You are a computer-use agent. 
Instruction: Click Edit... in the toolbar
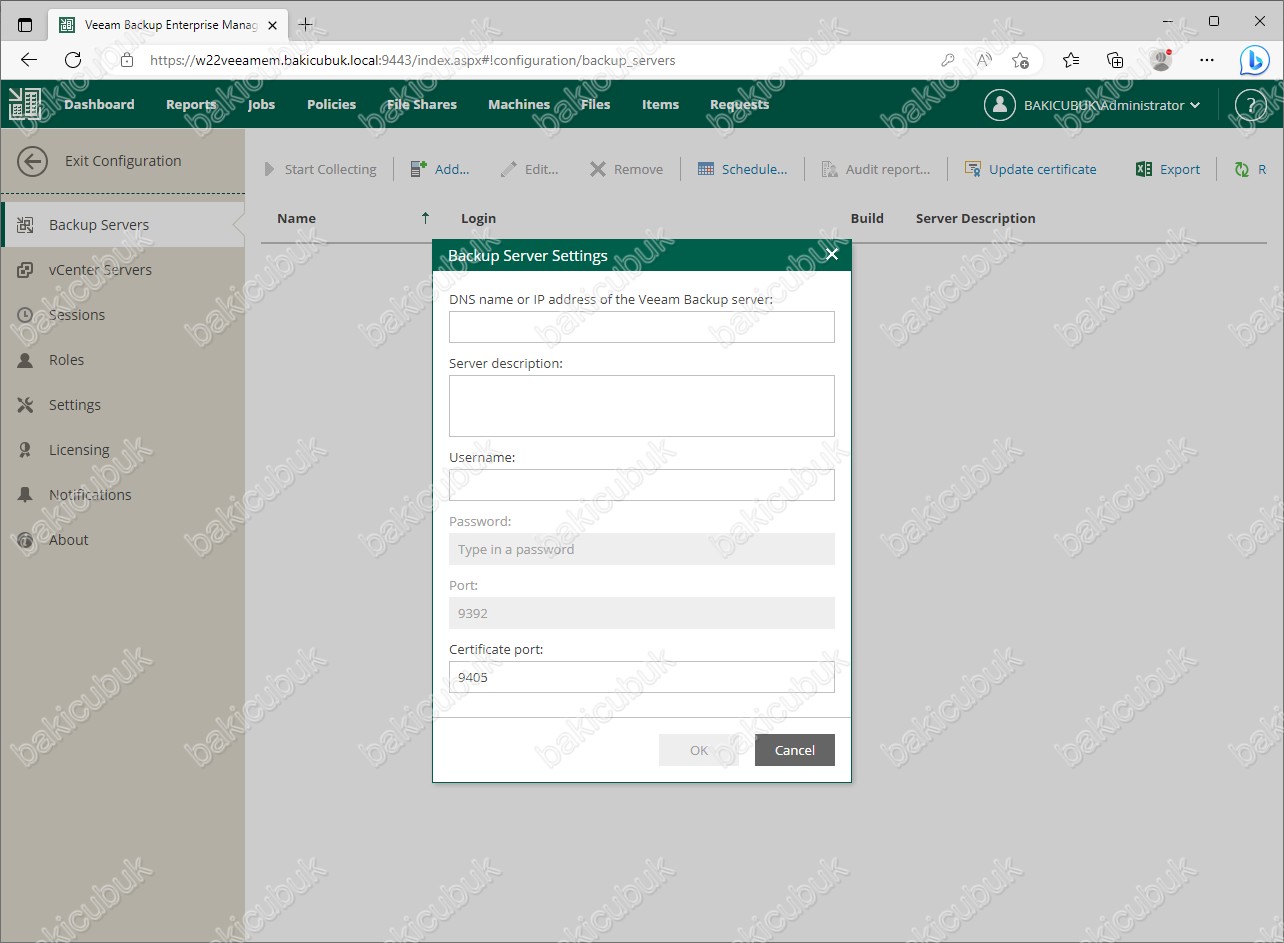pos(529,169)
